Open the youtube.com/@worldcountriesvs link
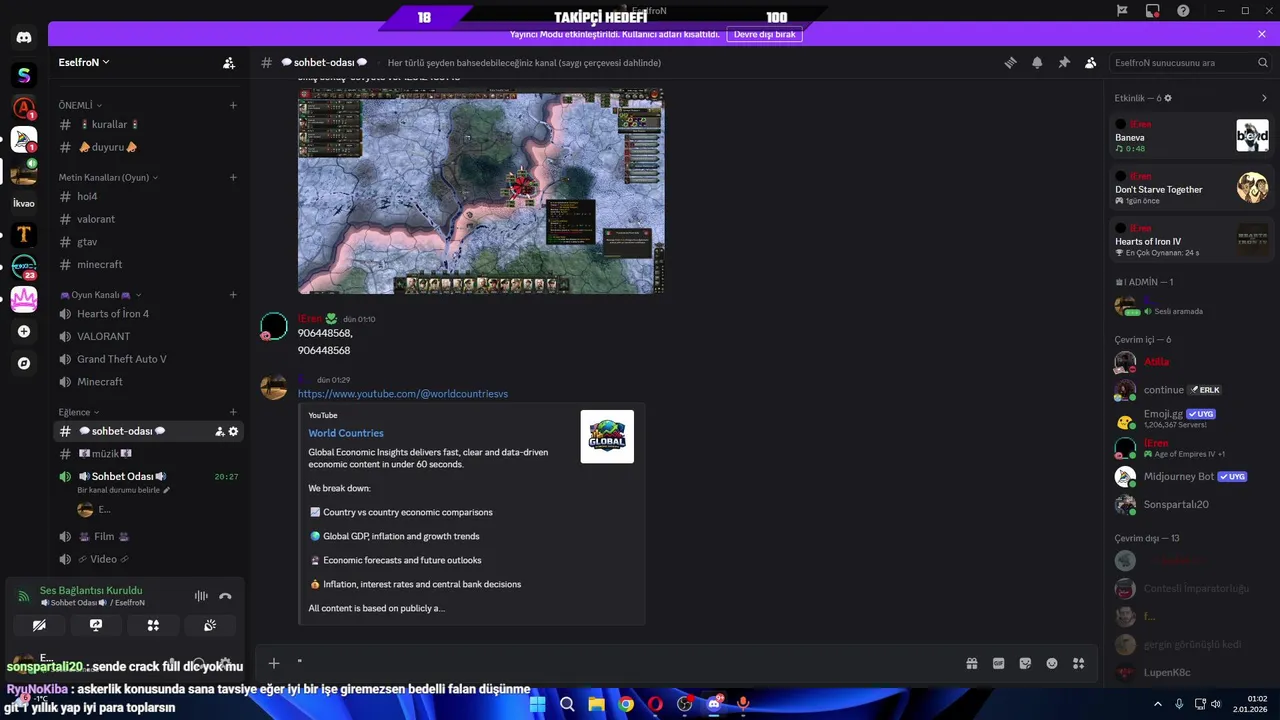Screen dimensions: 1280x720 [x=403, y=394]
